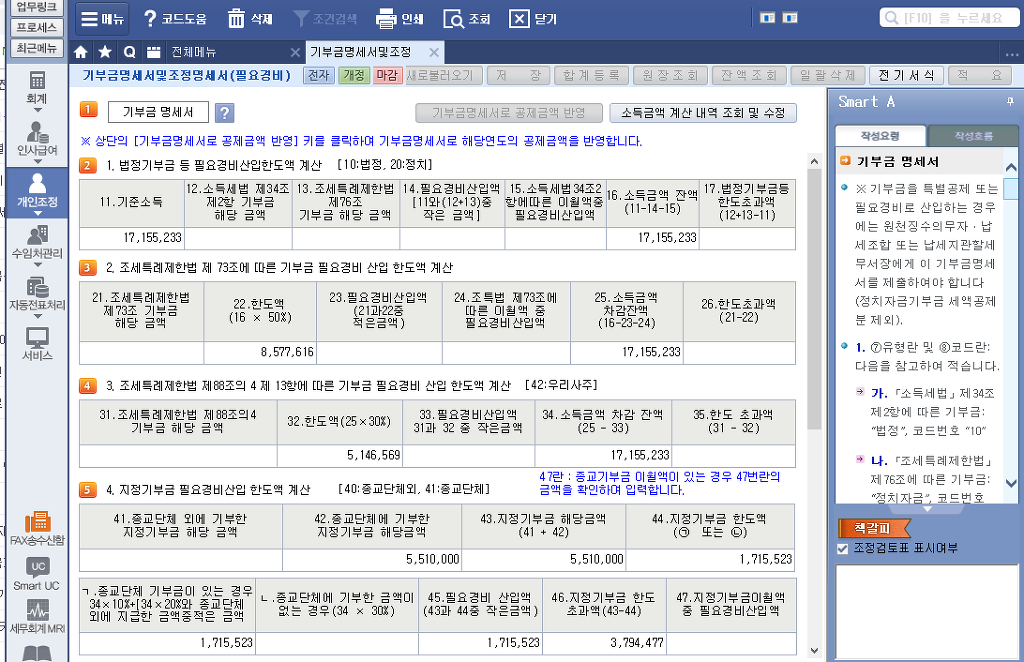Open the favorites star icon
Screen dimensions: 1024x662
104,52
